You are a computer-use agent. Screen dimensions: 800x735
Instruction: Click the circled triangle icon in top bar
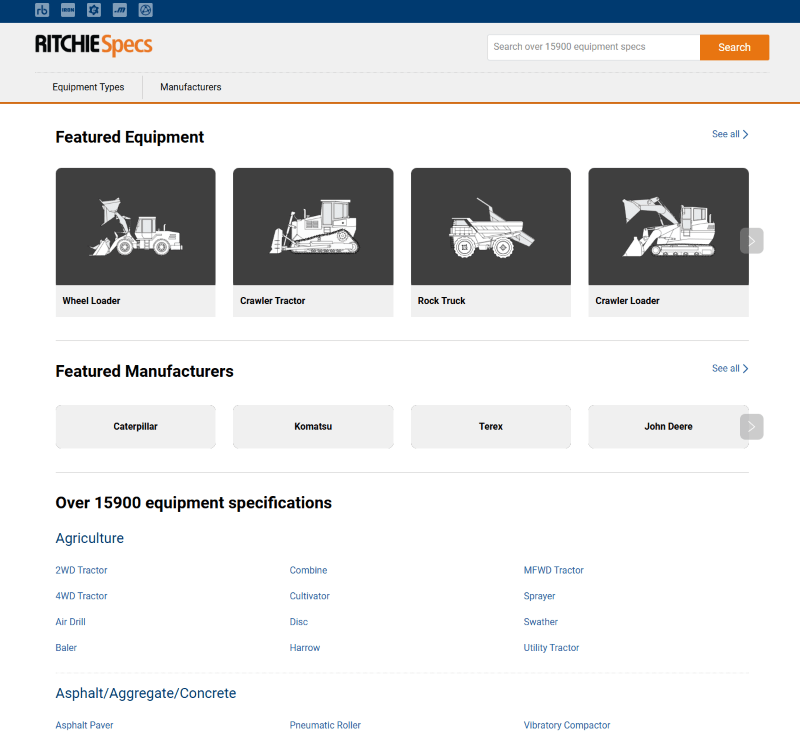pyautogui.click(x=146, y=10)
